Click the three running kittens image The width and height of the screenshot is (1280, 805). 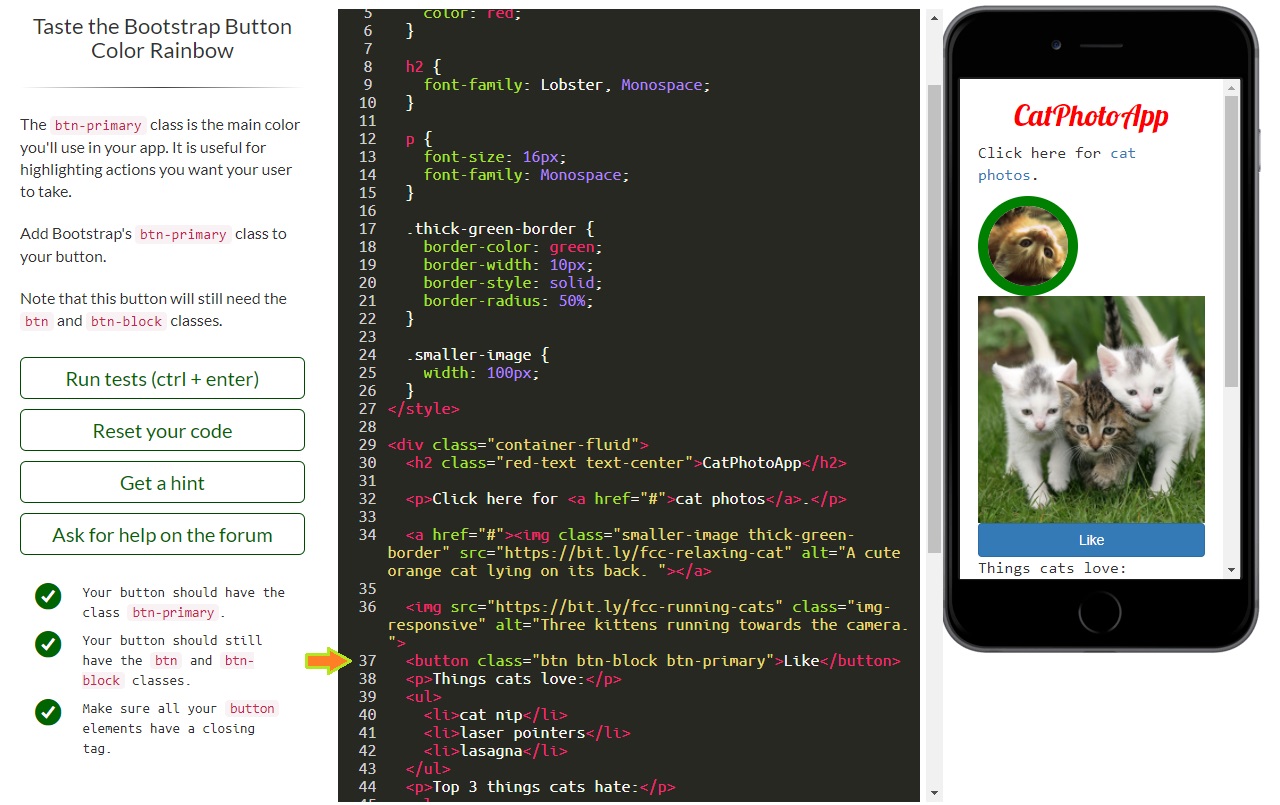coord(1091,409)
